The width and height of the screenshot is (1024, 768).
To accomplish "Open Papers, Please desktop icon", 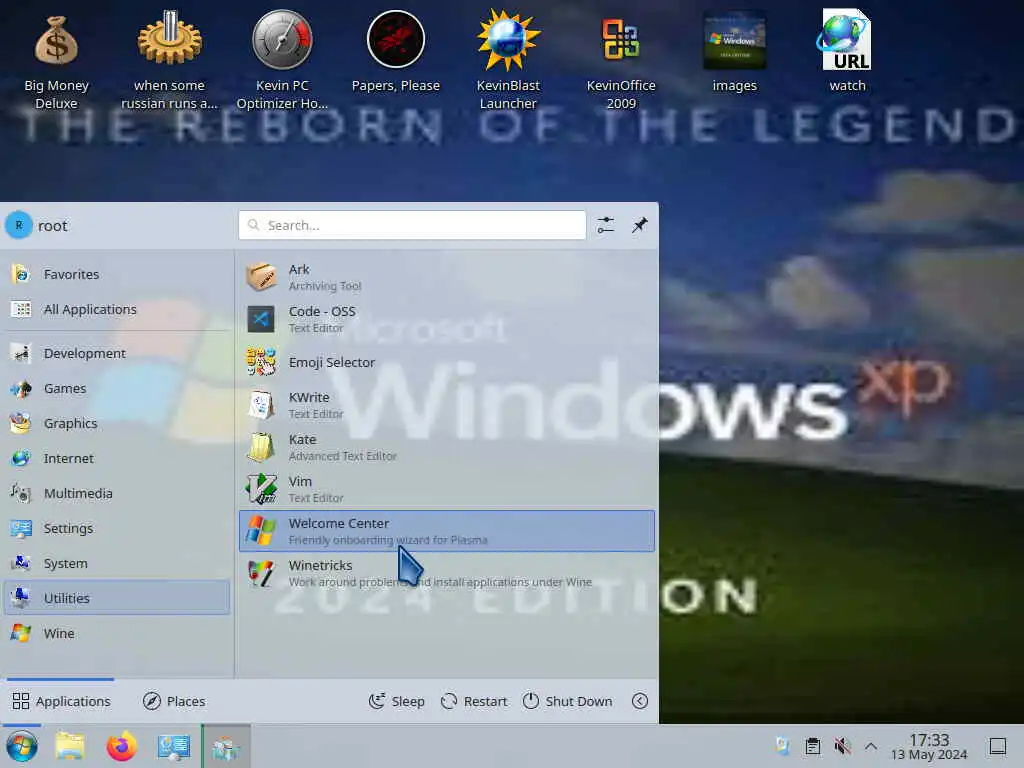I will point(396,51).
